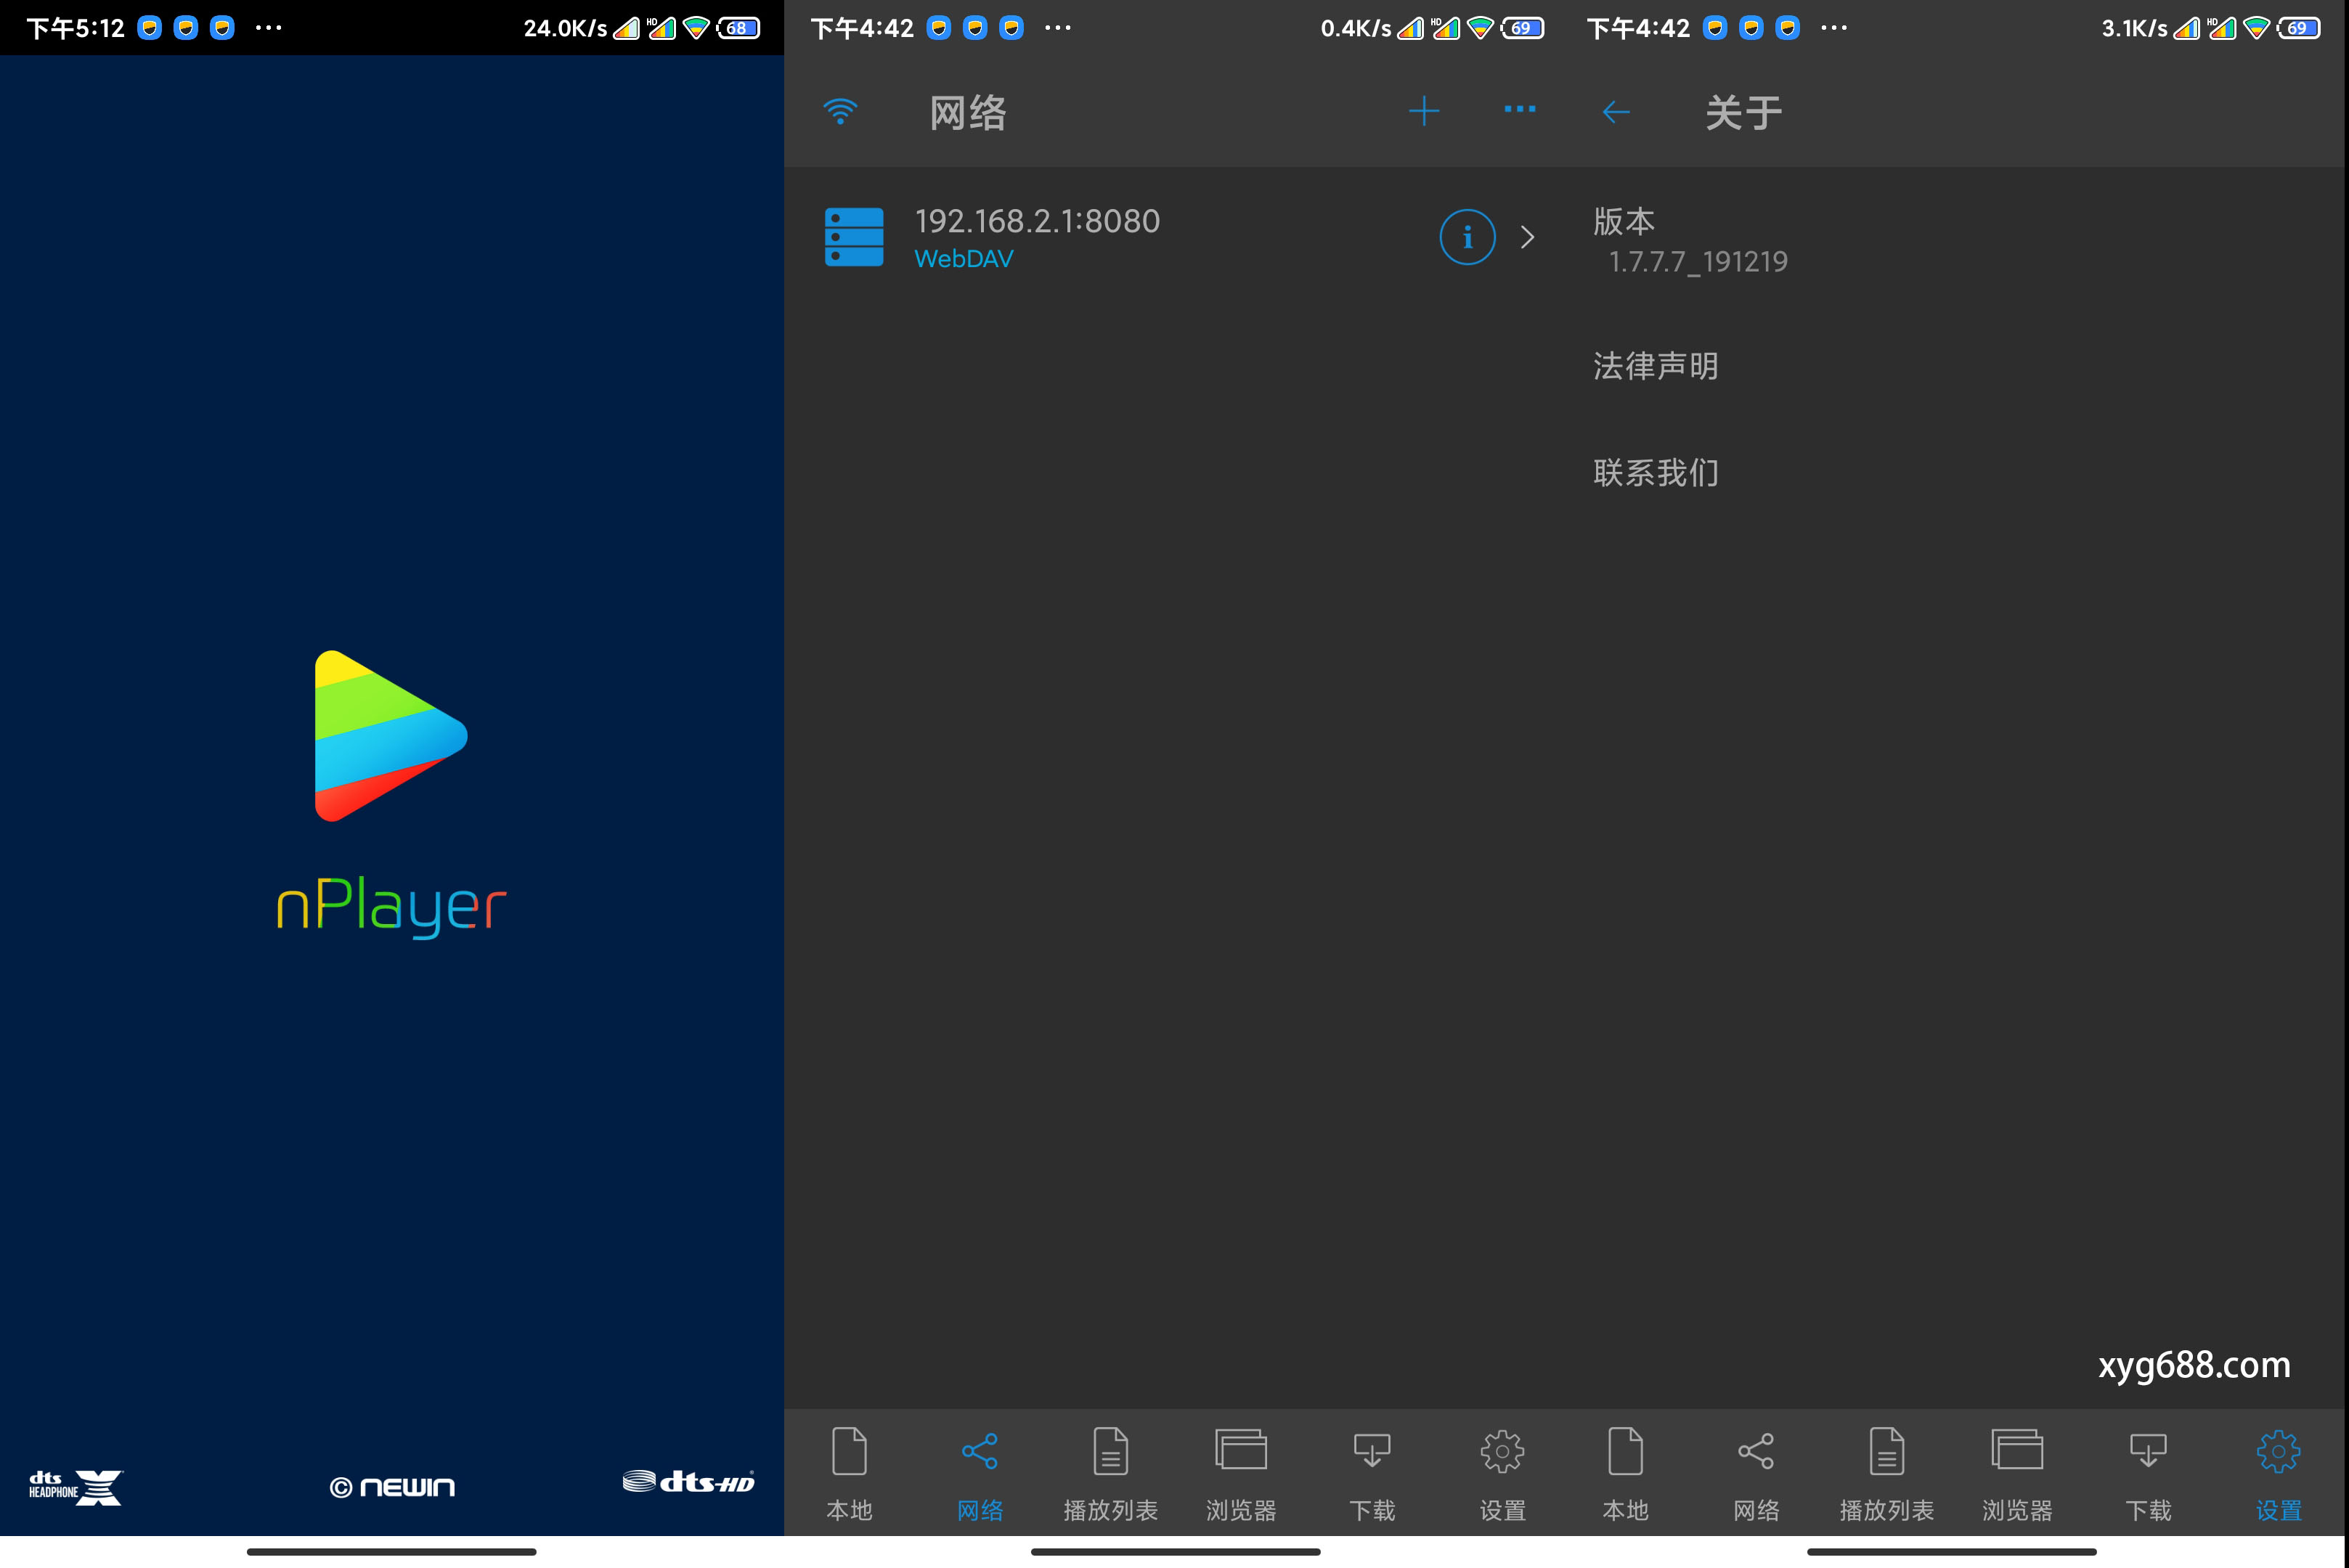Tap the Wi-Fi icon beside the 网络 title
The width and height of the screenshot is (2349, 1568).
[x=840, y=111]
